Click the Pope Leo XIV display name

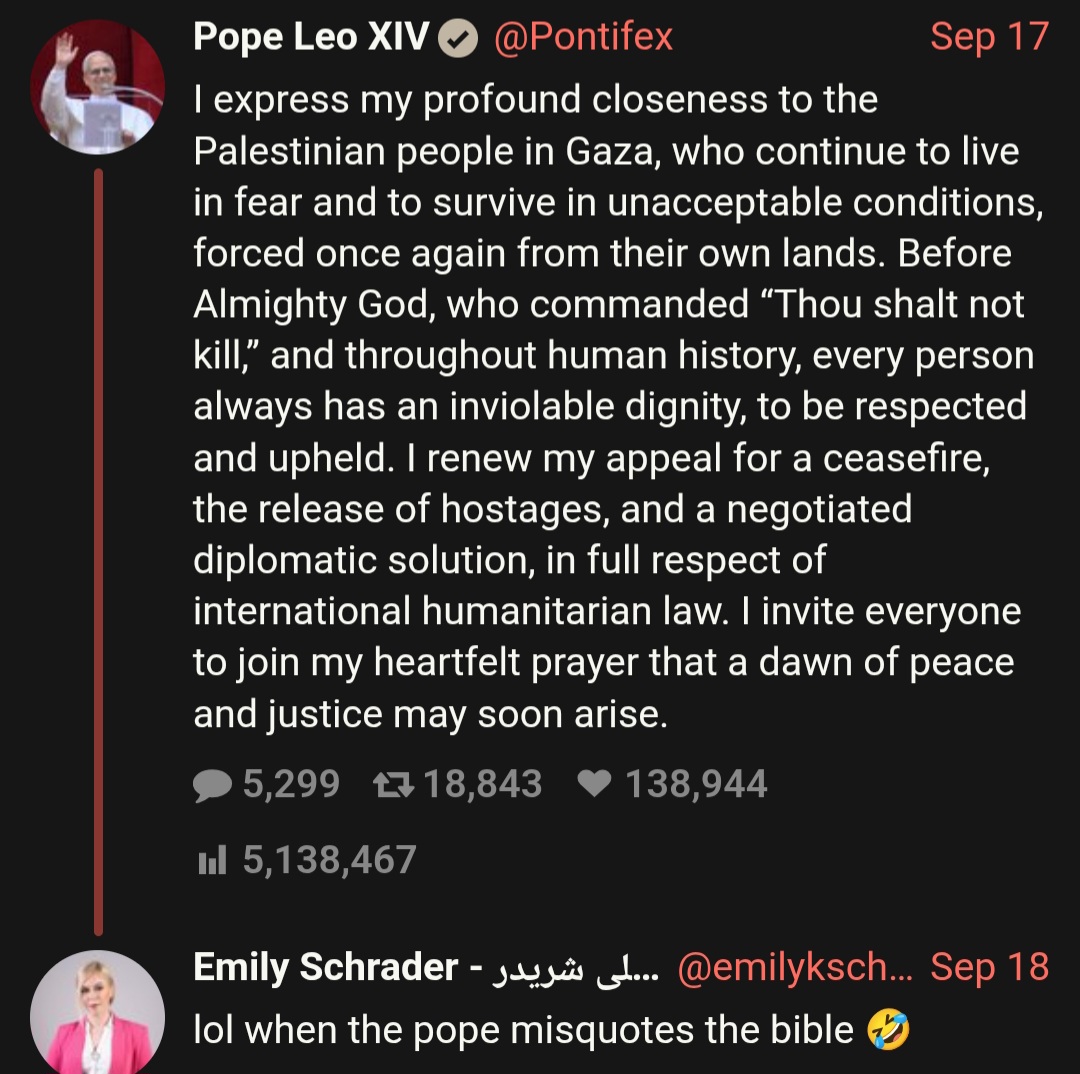[x=311, y=36]
